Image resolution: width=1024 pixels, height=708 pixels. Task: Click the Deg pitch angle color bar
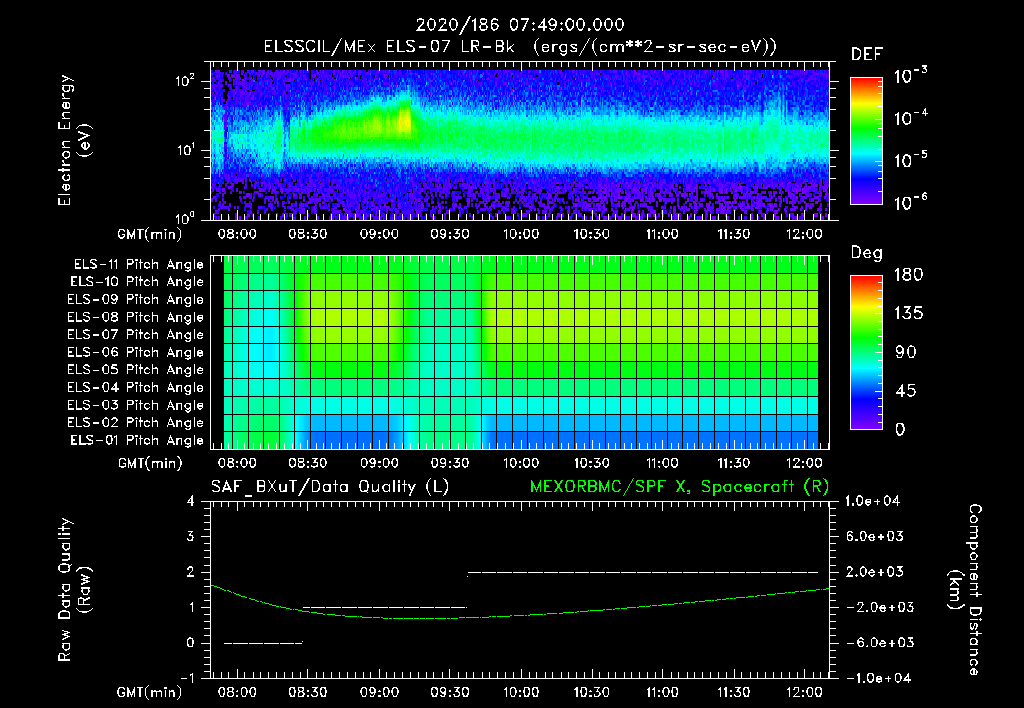coord(866,352)
